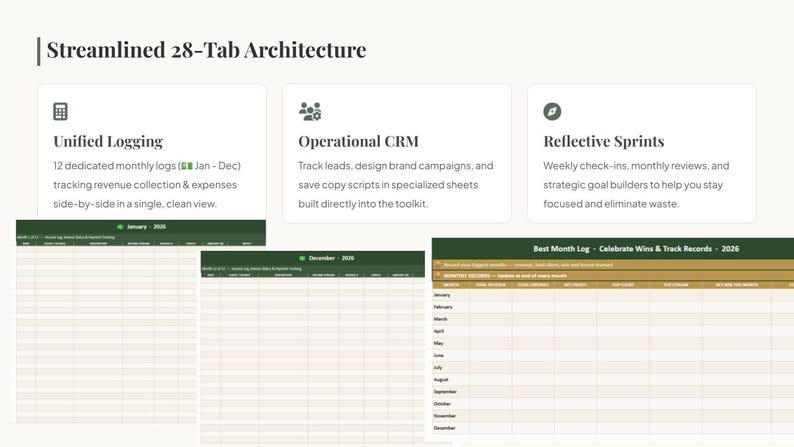
Task: Select the January row in Best Month Log
Action: [x=613, y=295]
